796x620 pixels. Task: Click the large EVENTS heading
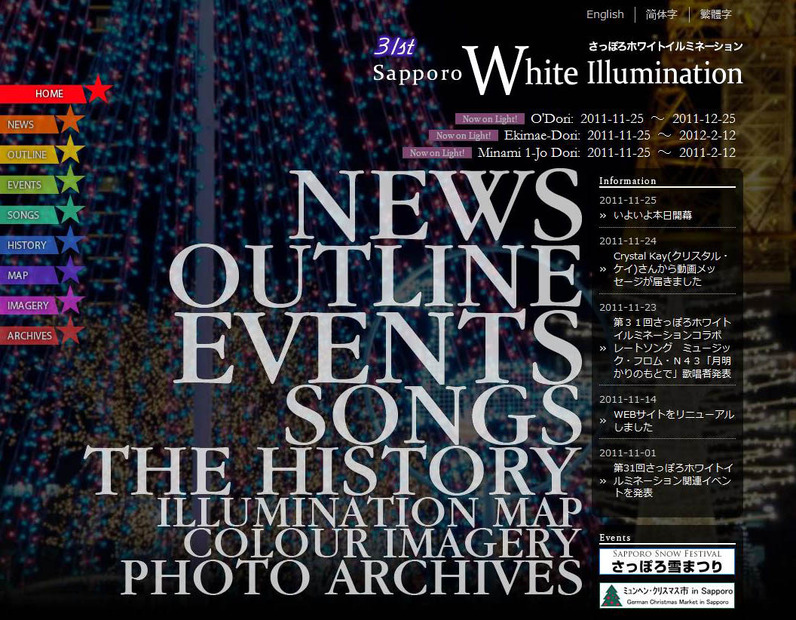tap(378, 347)
